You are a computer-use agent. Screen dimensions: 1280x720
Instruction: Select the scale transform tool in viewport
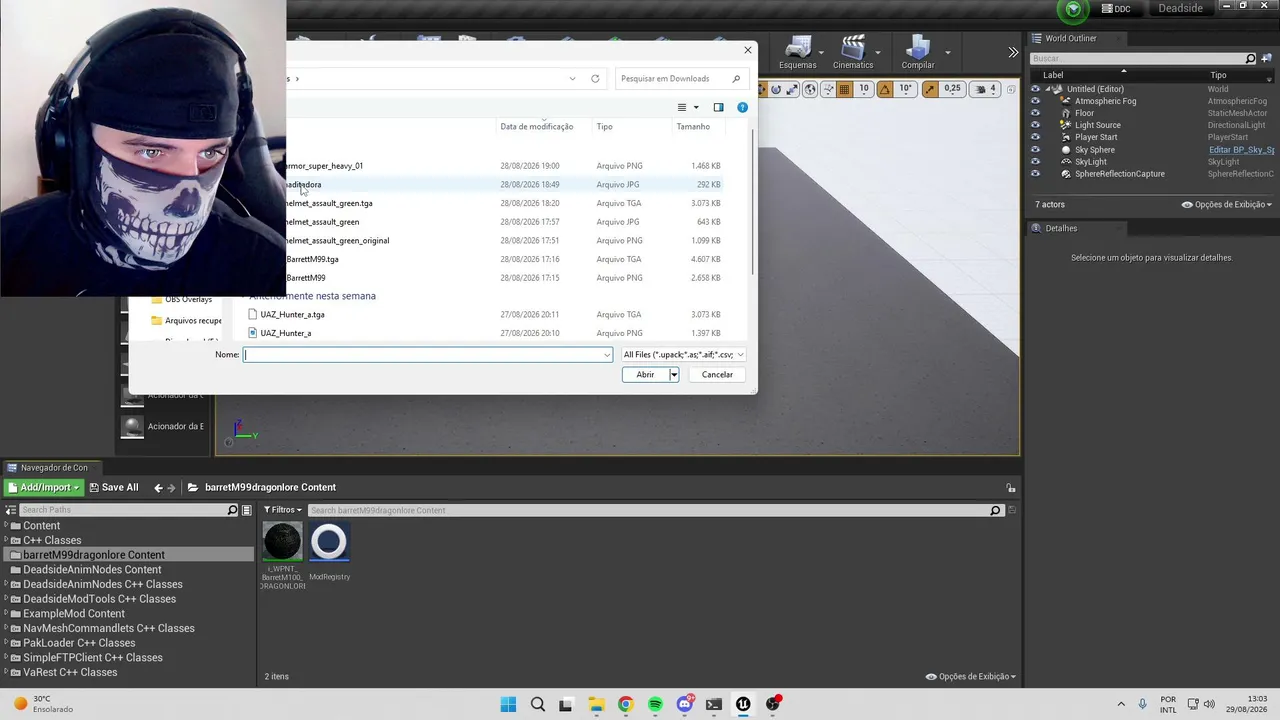coord(792,89)
